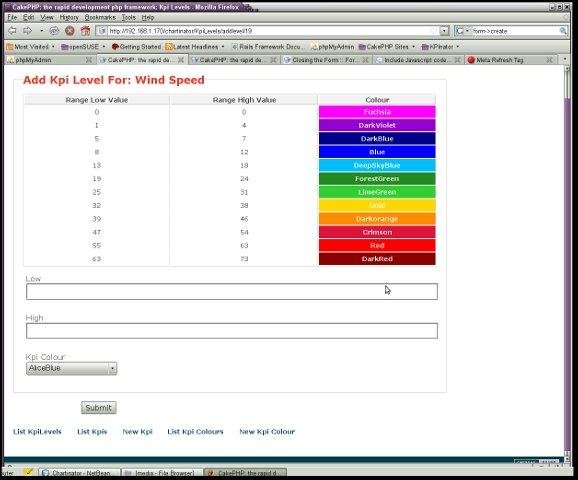Click the DarkViolet colour swatch

coord(377,125)
